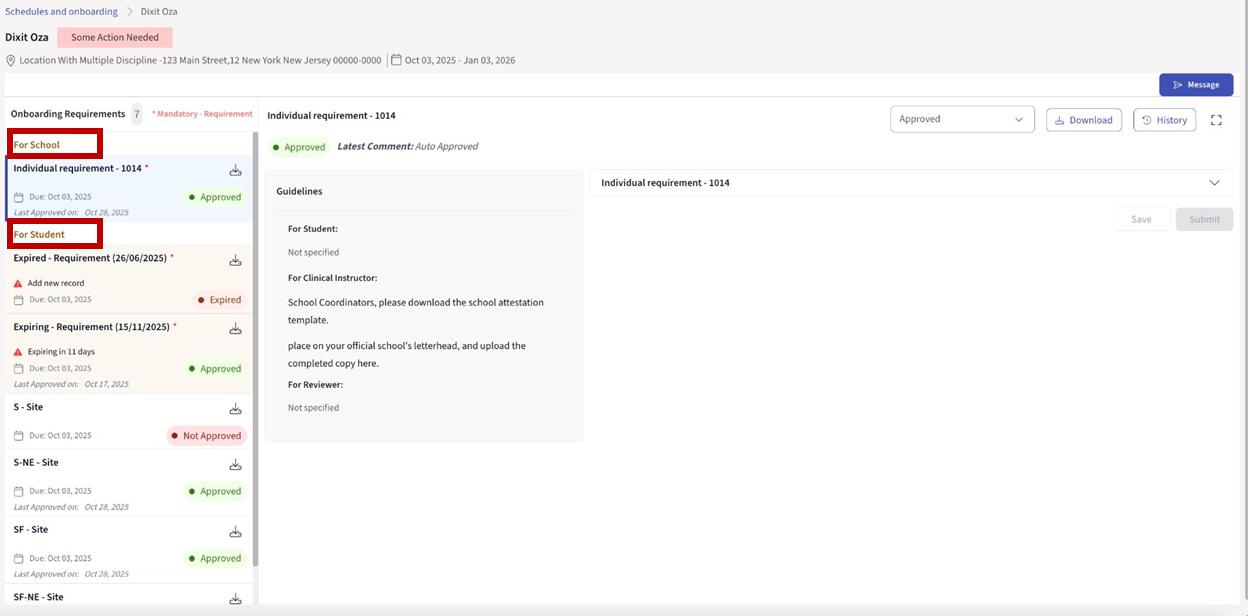Click download icon beside S - Site
This screenshot has height=616, width=1248.
235,409
